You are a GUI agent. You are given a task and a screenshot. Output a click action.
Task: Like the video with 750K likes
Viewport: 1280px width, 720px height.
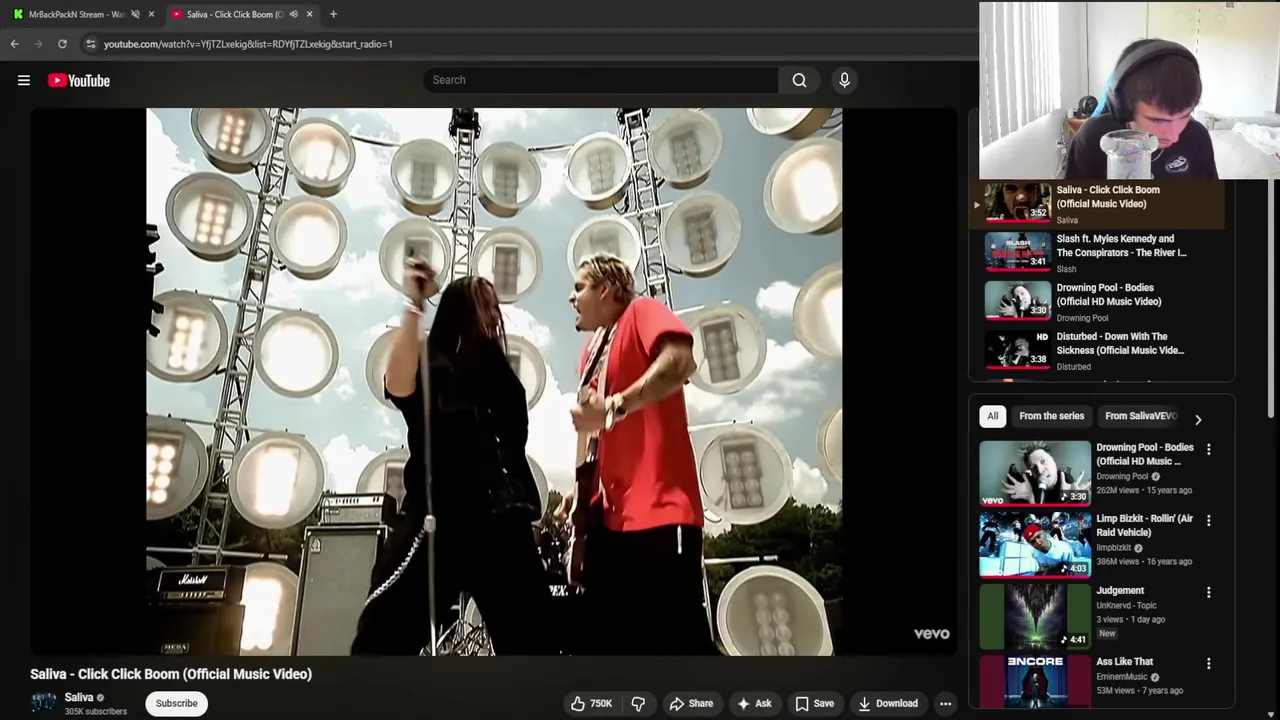(x=591, y=704)
